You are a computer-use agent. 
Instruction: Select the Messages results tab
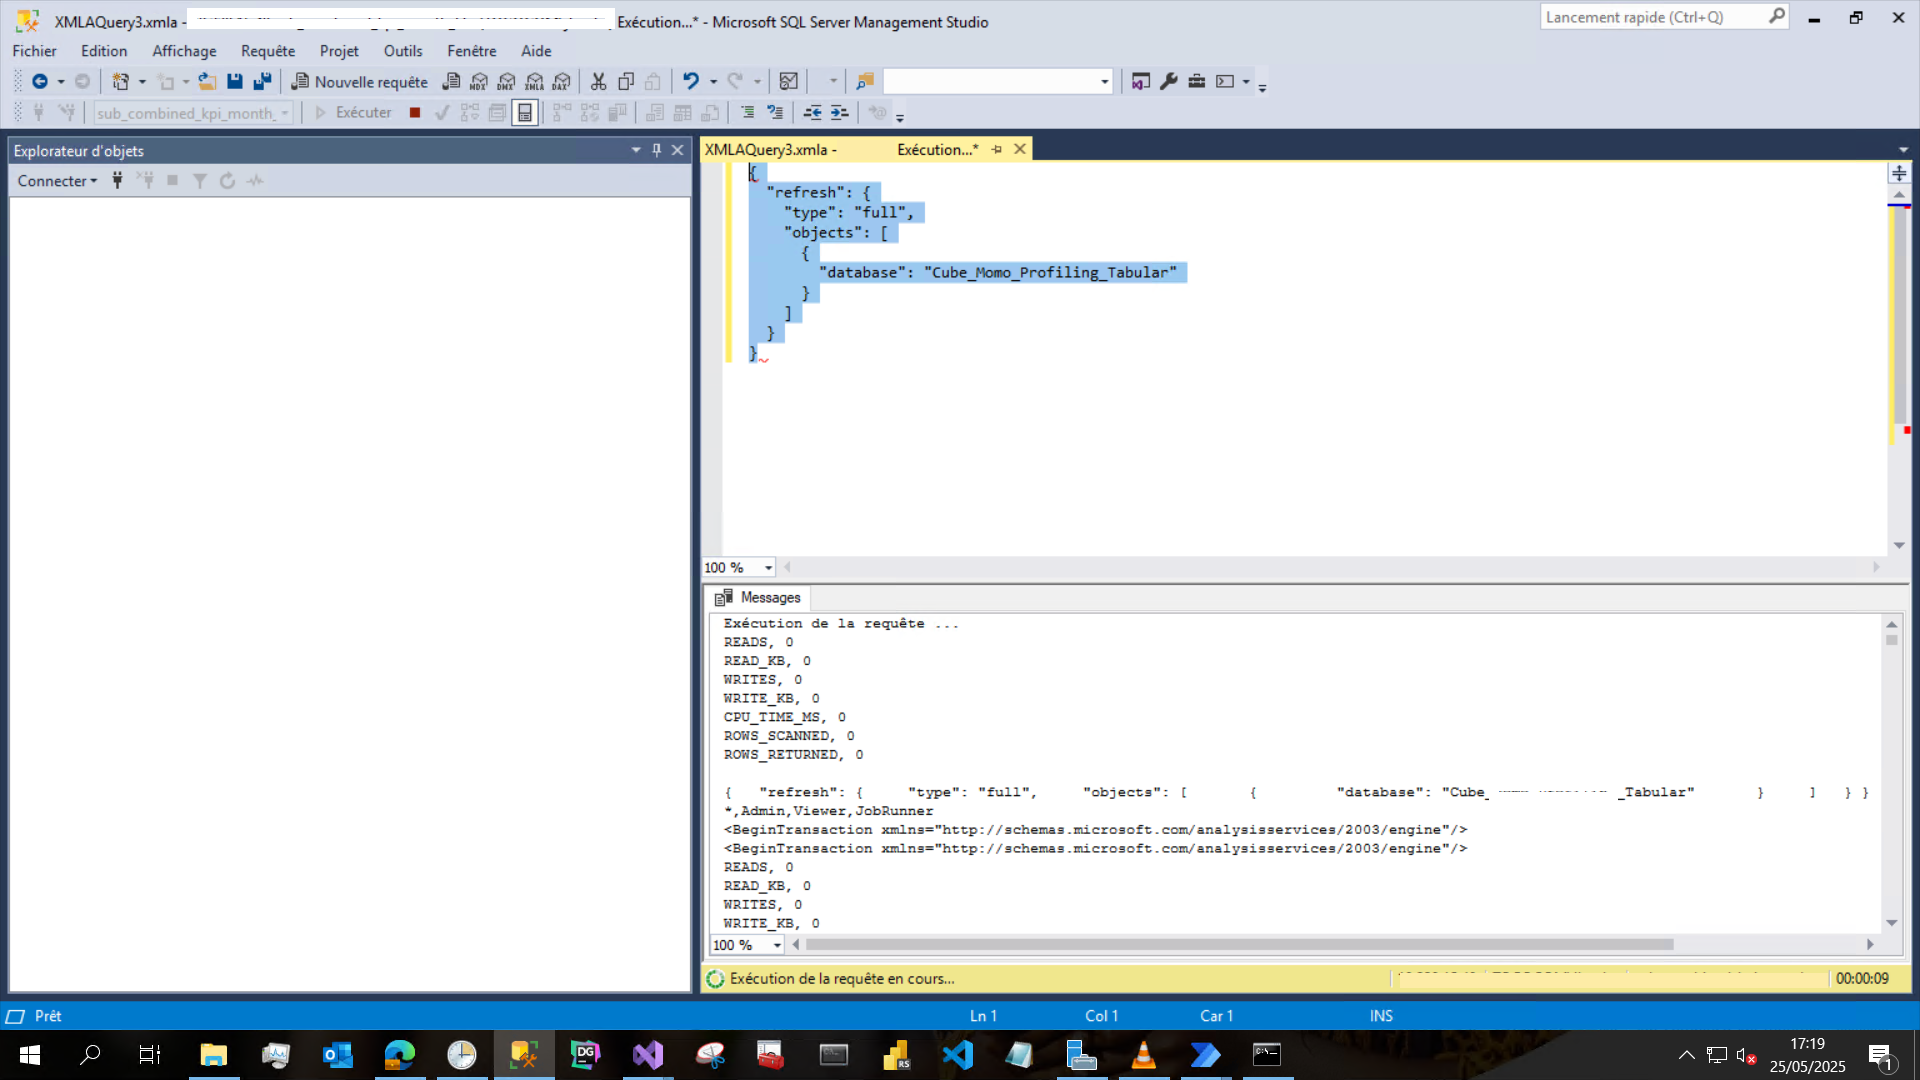coord(758,597)
